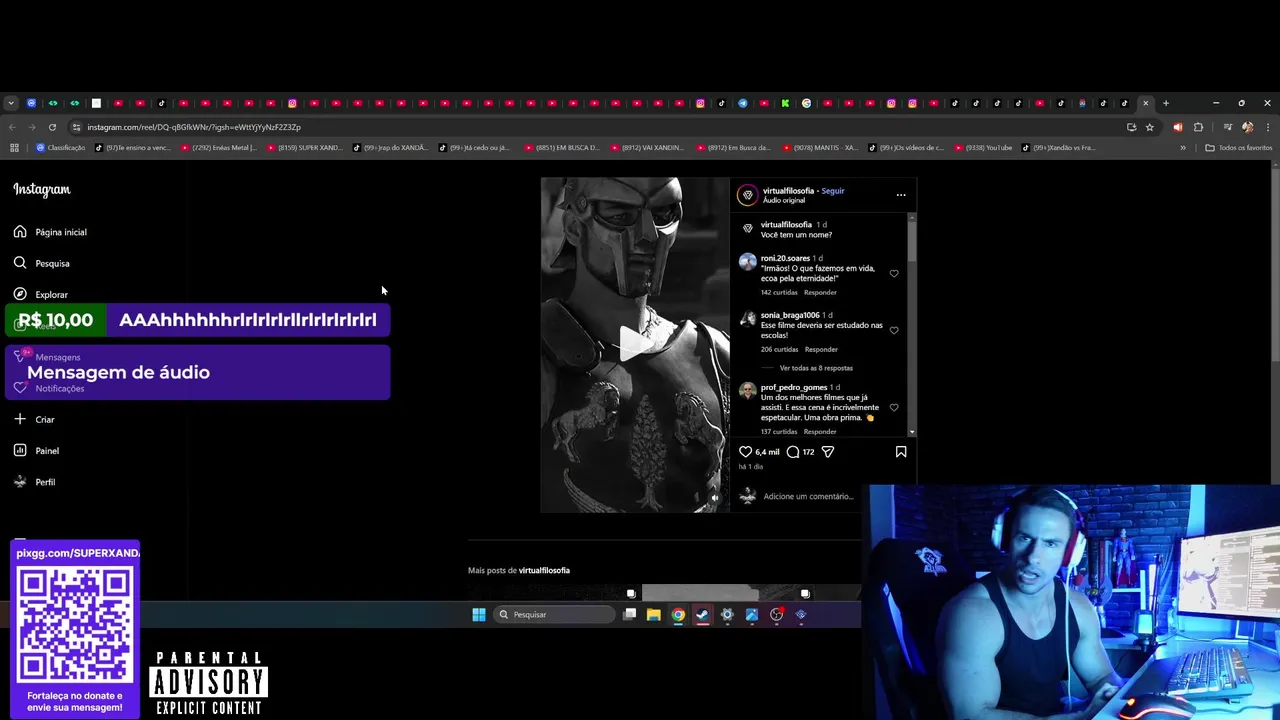Open the (9338) YouTube bookmark
The width and height of the screenshot is (1280, 720).
pos(981,148)
